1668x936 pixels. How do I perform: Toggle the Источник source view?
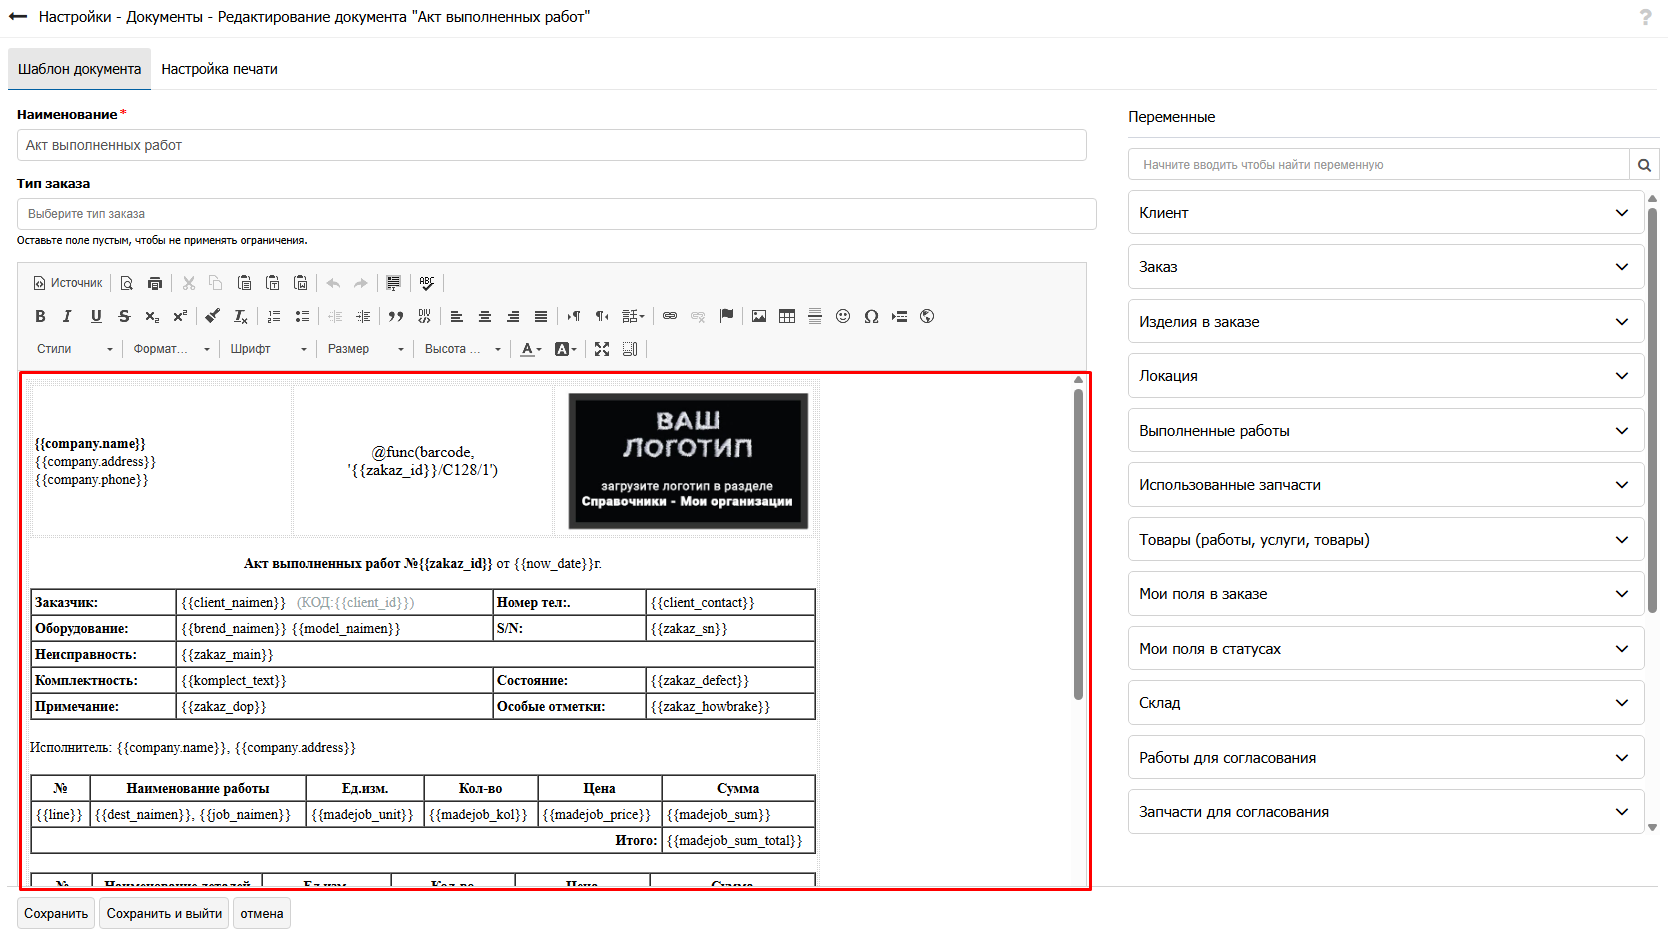tap(68, 283)
